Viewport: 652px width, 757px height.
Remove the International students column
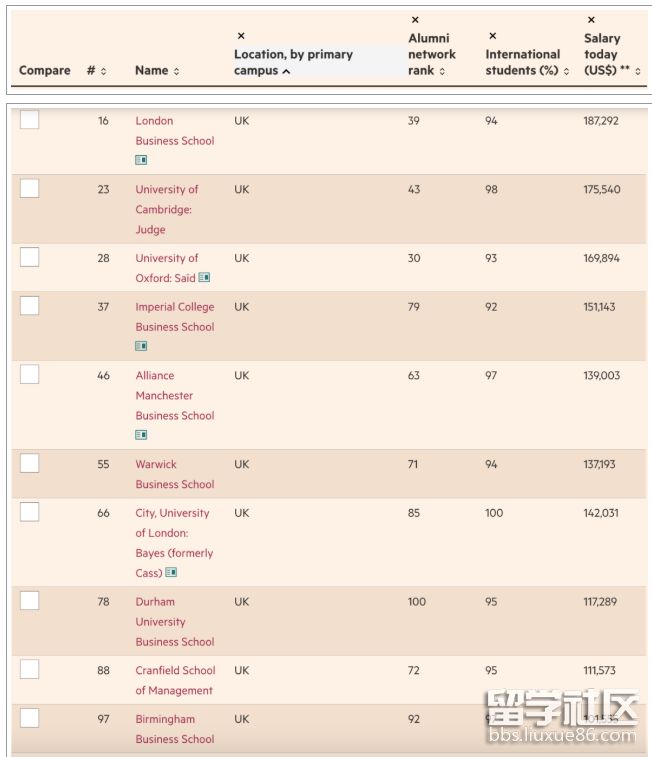click(x=492, y=36)
